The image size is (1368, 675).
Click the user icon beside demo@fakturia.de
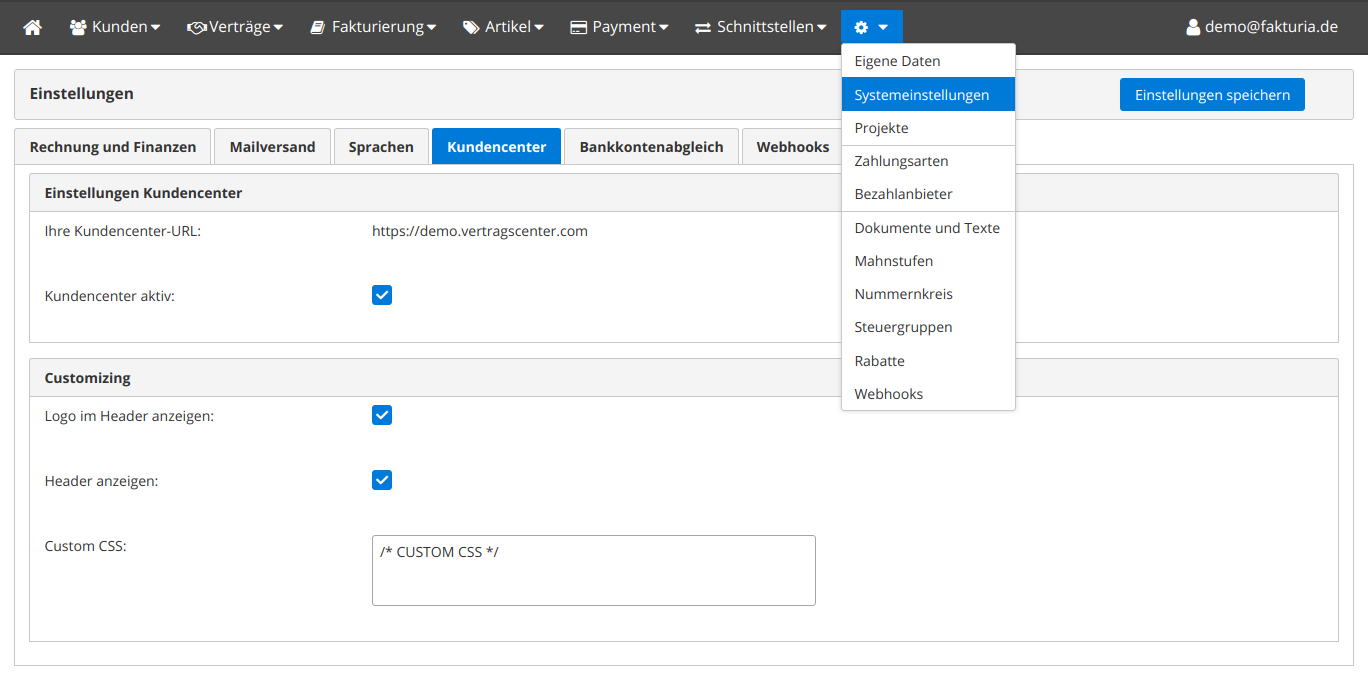[x=1192, y=27]
